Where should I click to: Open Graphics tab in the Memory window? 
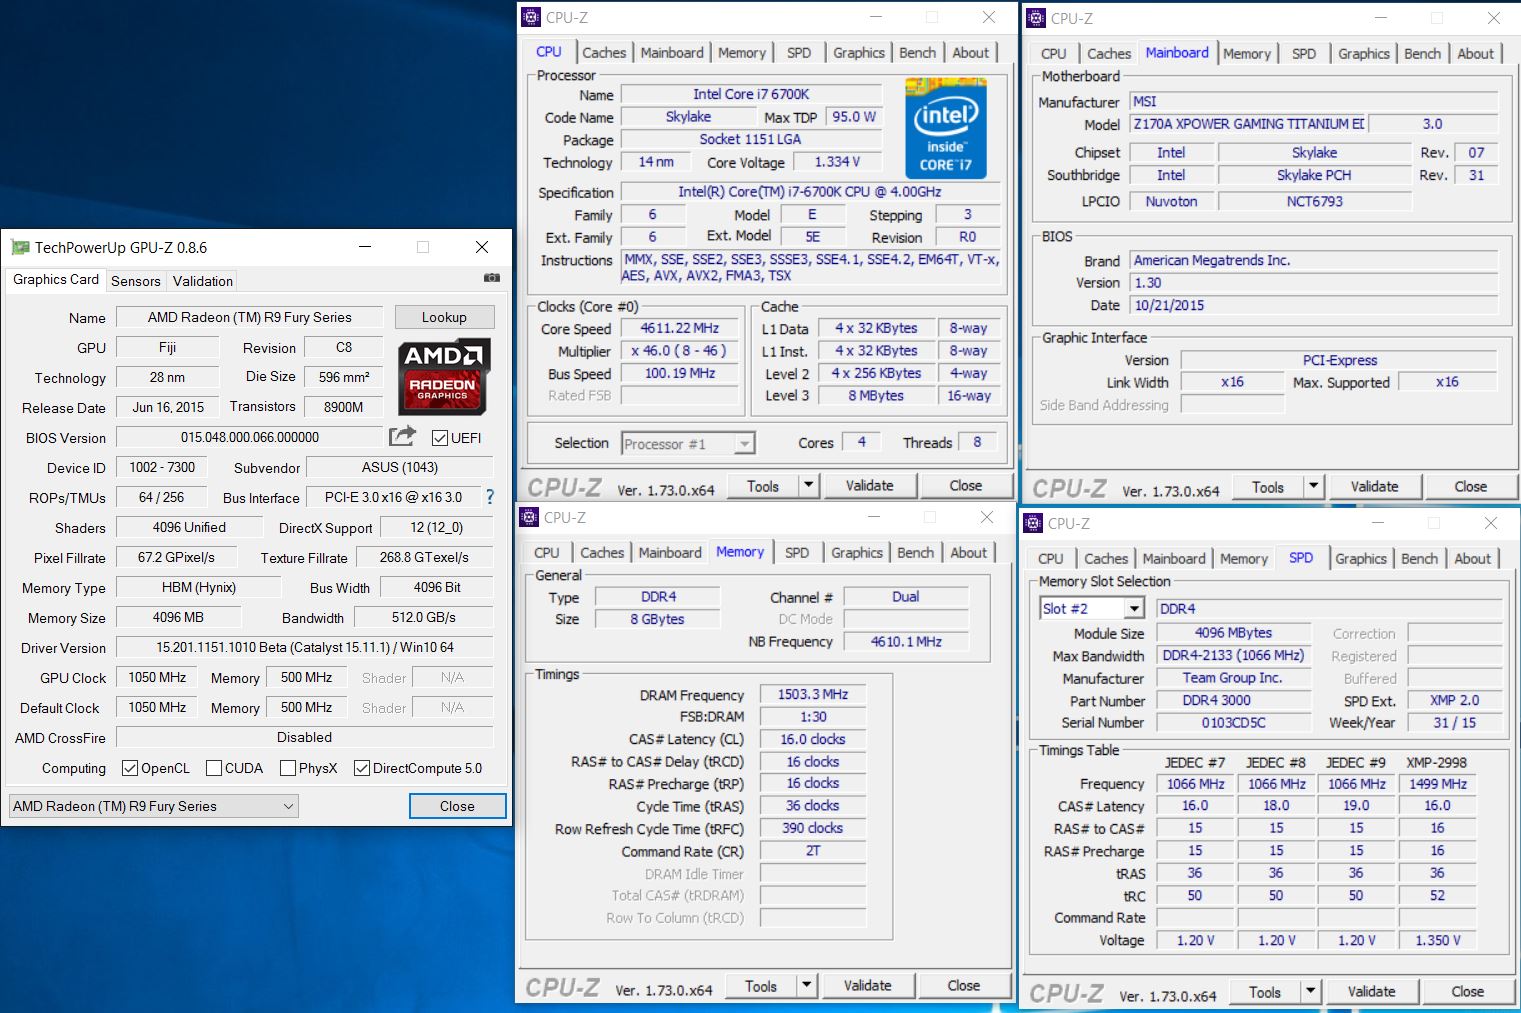[x=857, y=553]
